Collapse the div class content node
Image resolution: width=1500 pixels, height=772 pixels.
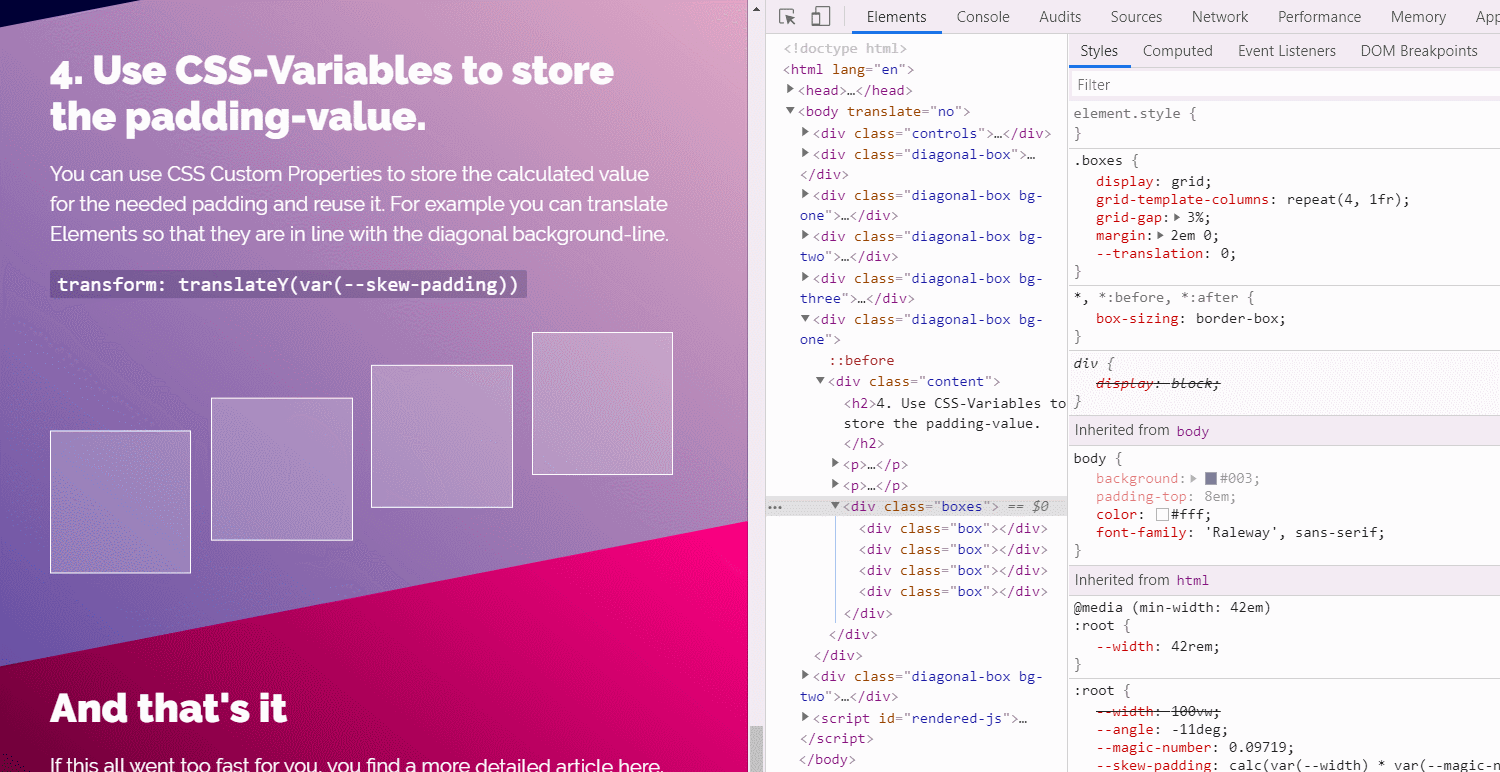tap(821, 381)
